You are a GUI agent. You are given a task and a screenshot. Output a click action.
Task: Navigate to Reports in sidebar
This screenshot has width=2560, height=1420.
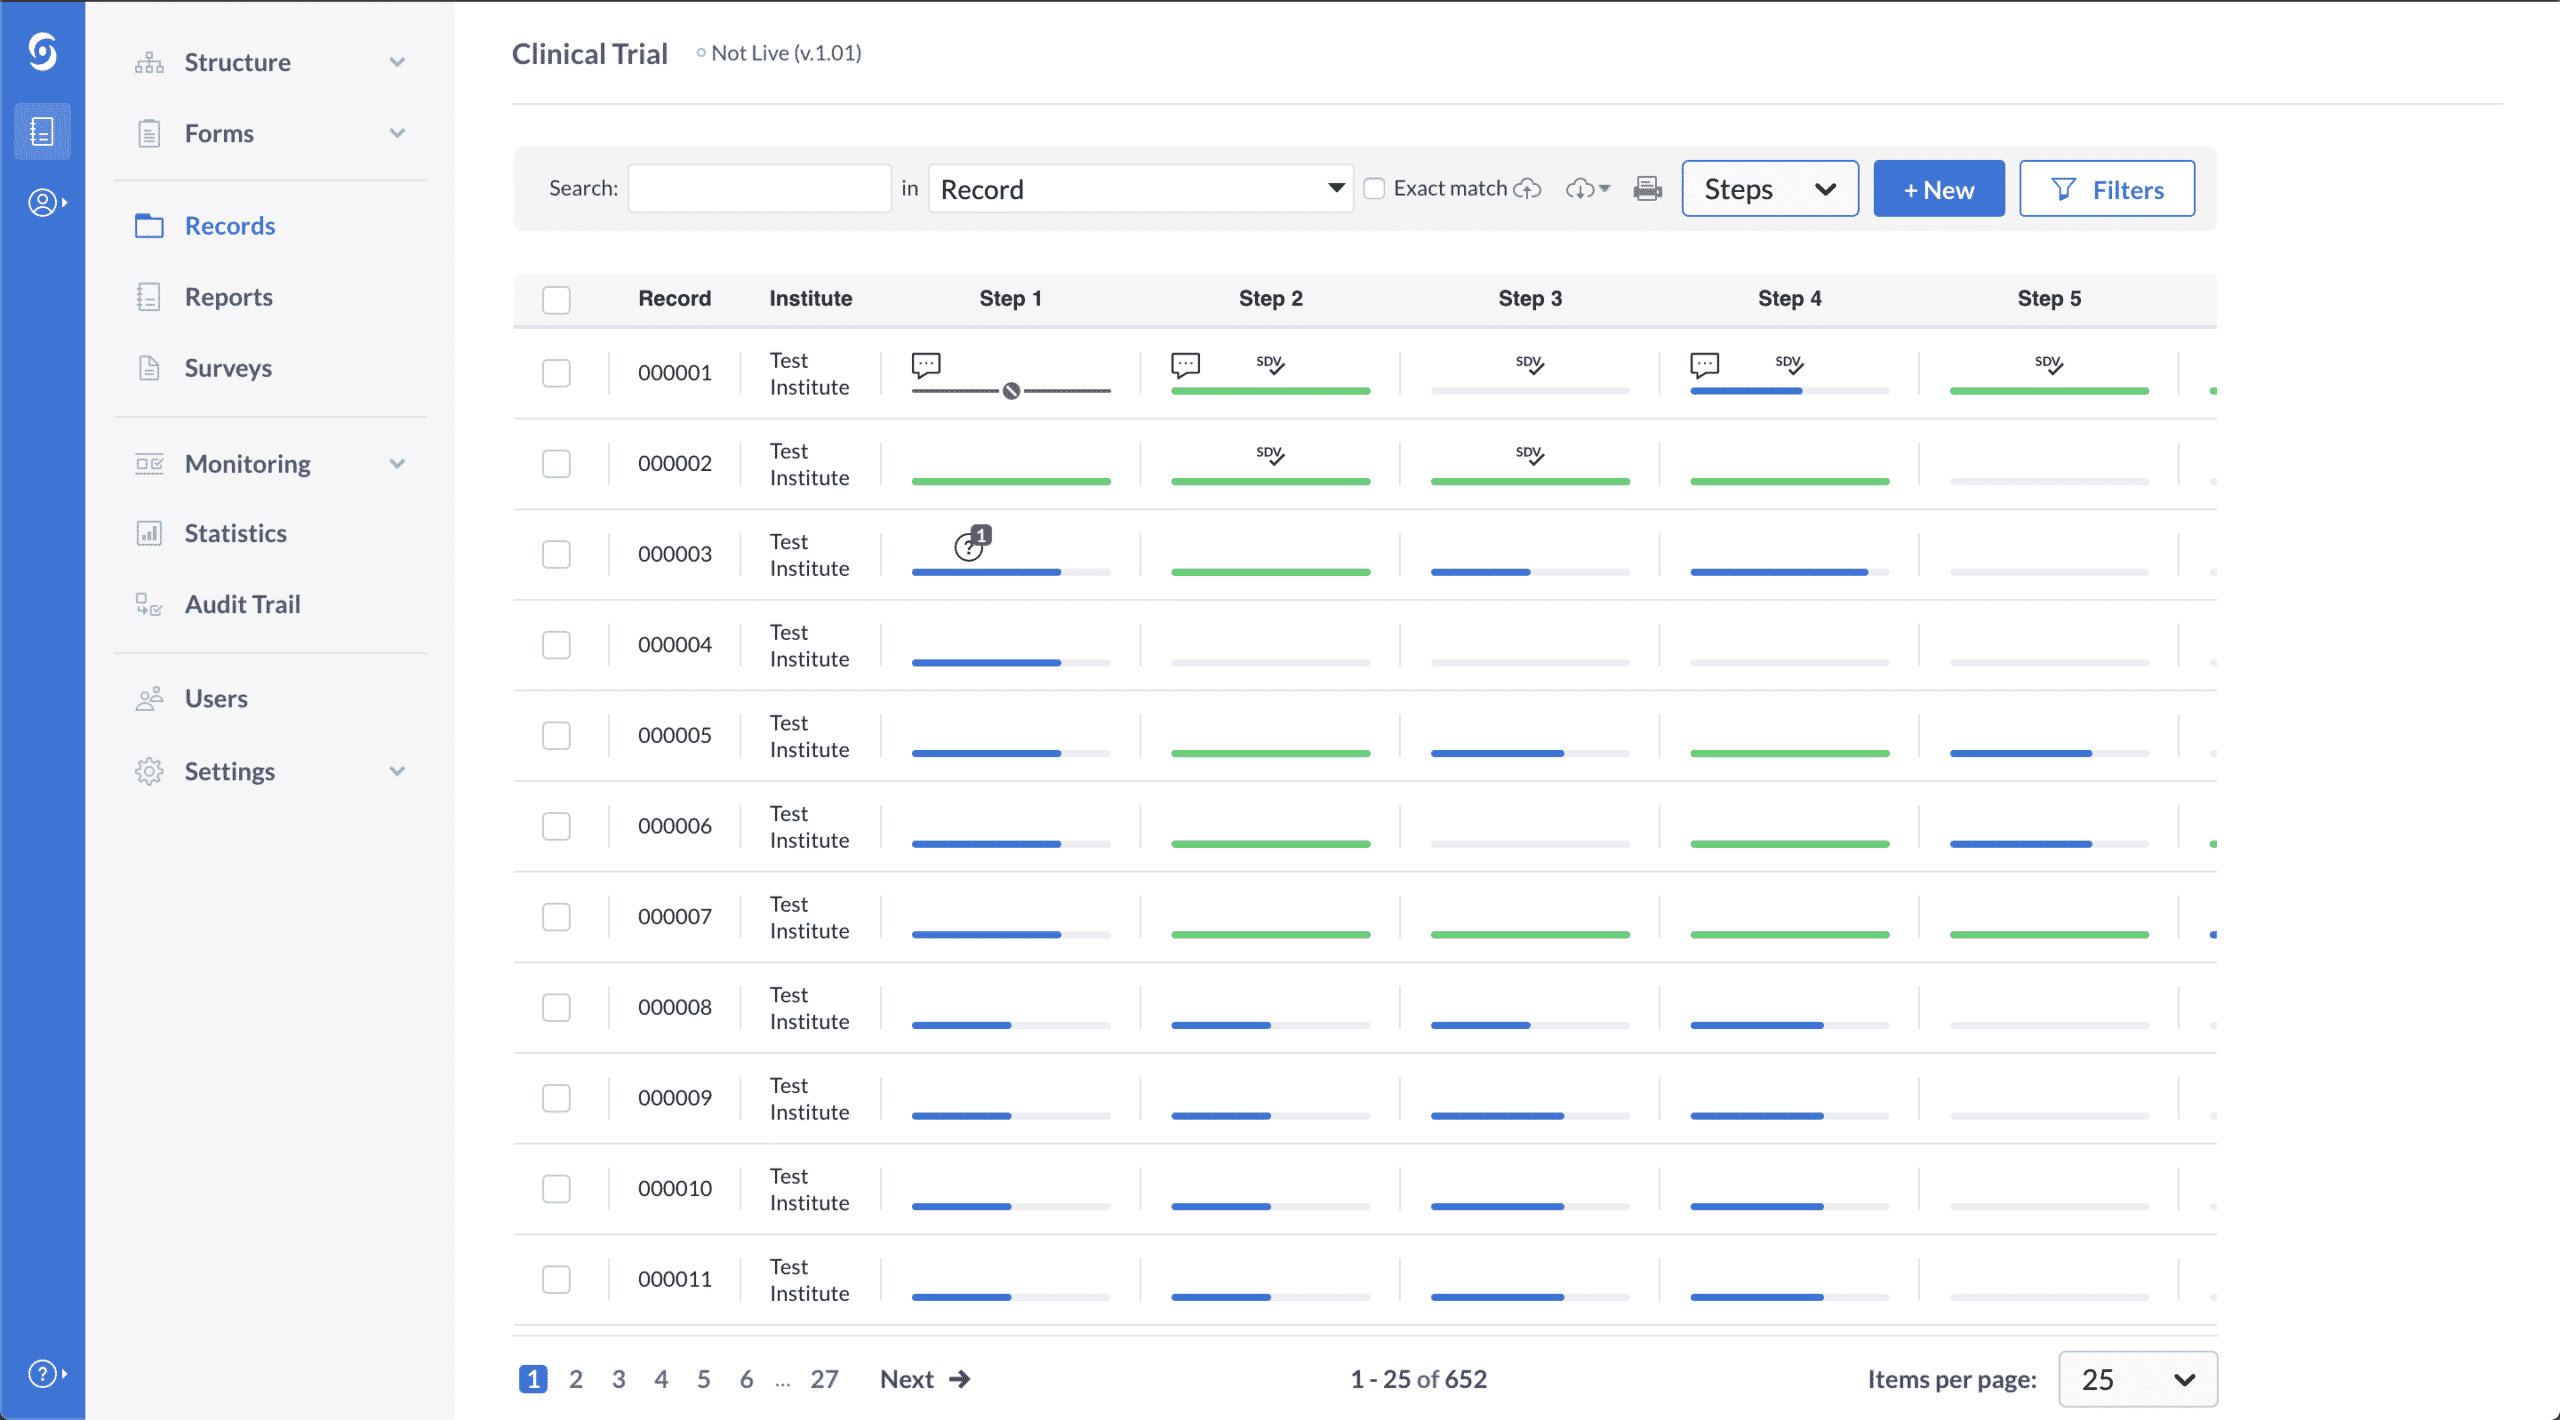(229, 296)
